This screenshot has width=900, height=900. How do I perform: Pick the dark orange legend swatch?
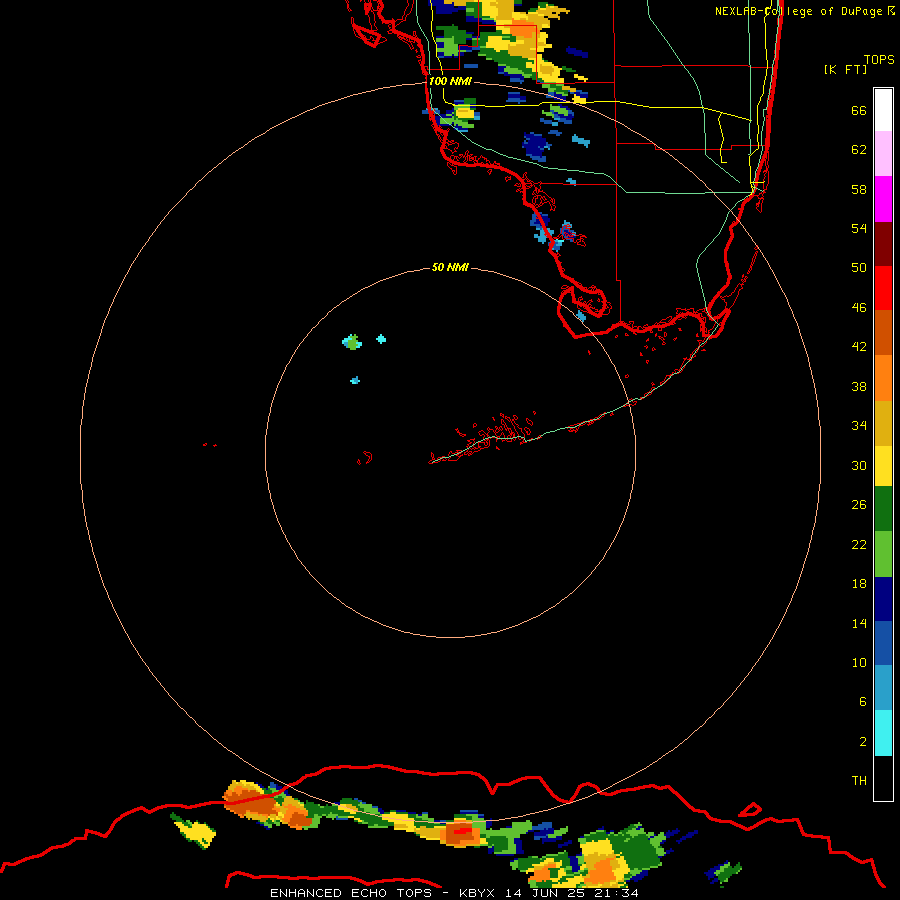click(x=883, y=332)
